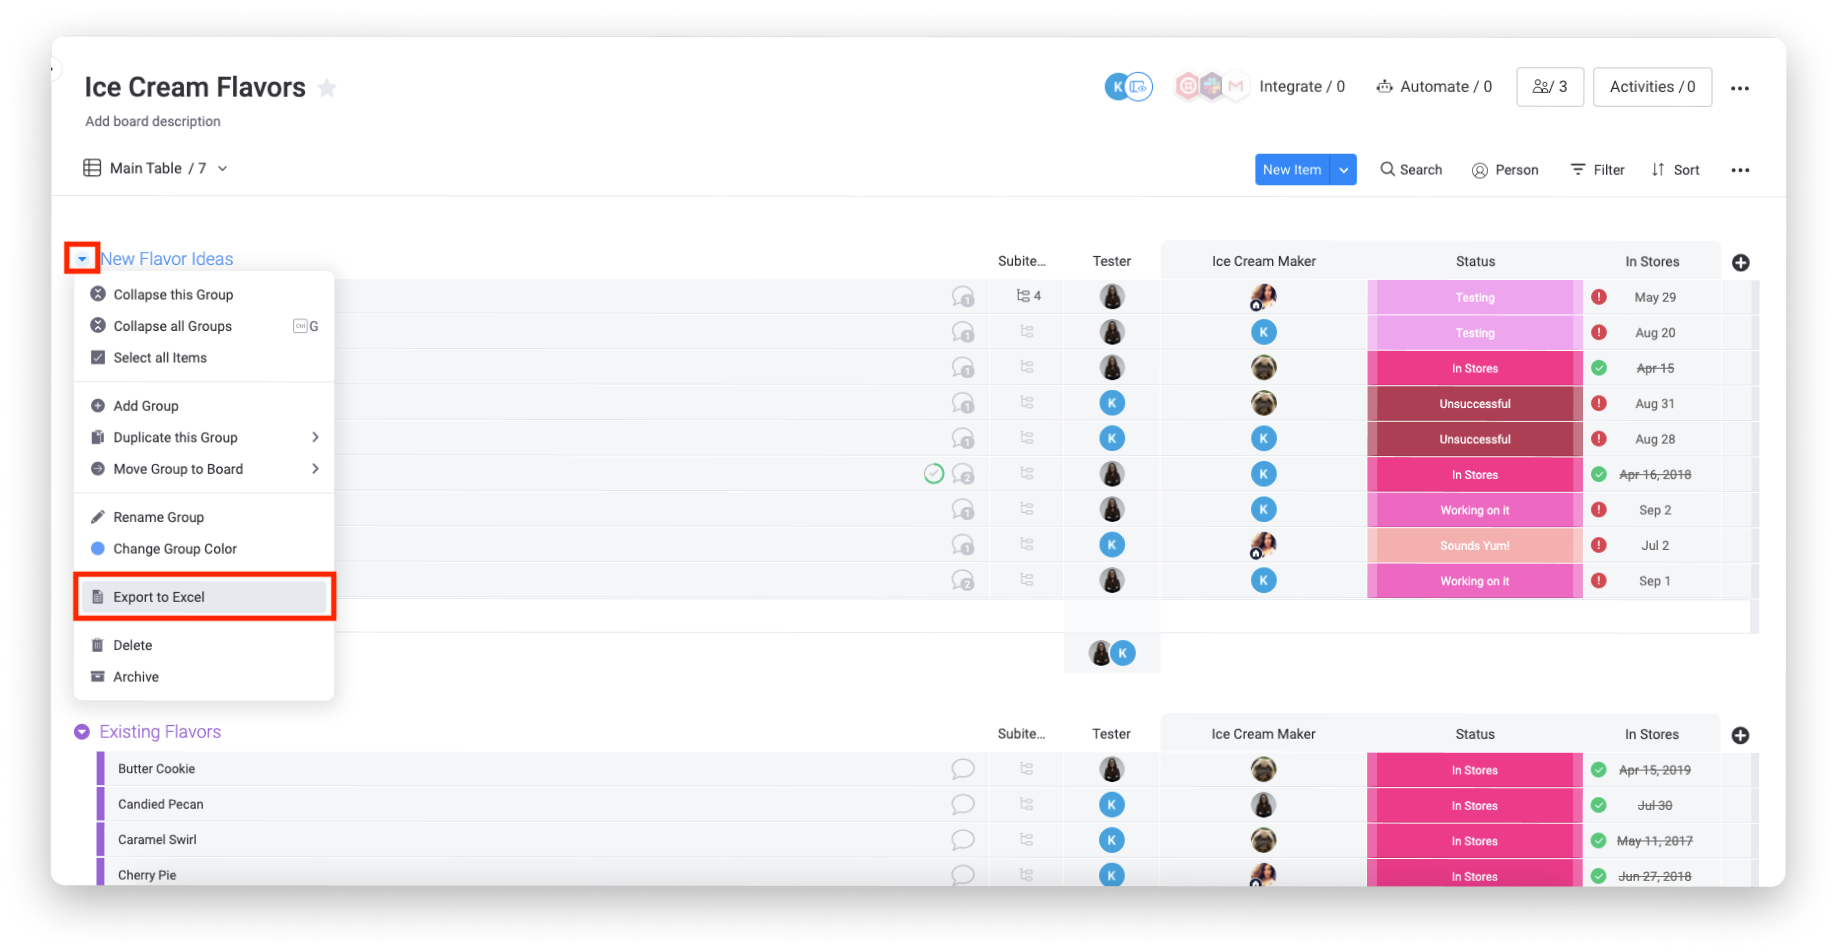Image resolution: width=1837 pixels, height=952 pixels.
Task: Open subitems icon in Caramel Swirl row
Action: pos(1026,839)
